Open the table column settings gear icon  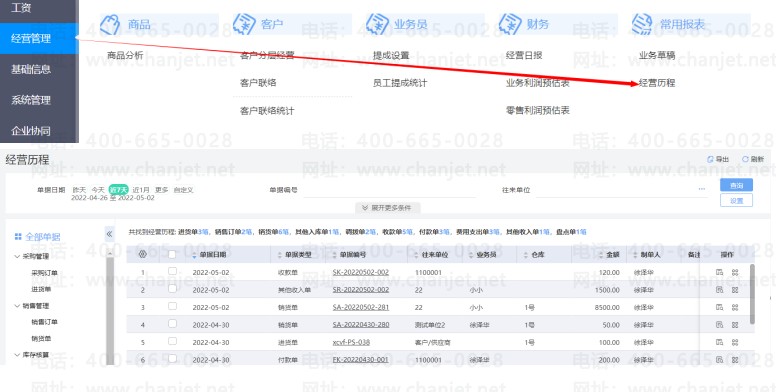(x=143, y=254)
